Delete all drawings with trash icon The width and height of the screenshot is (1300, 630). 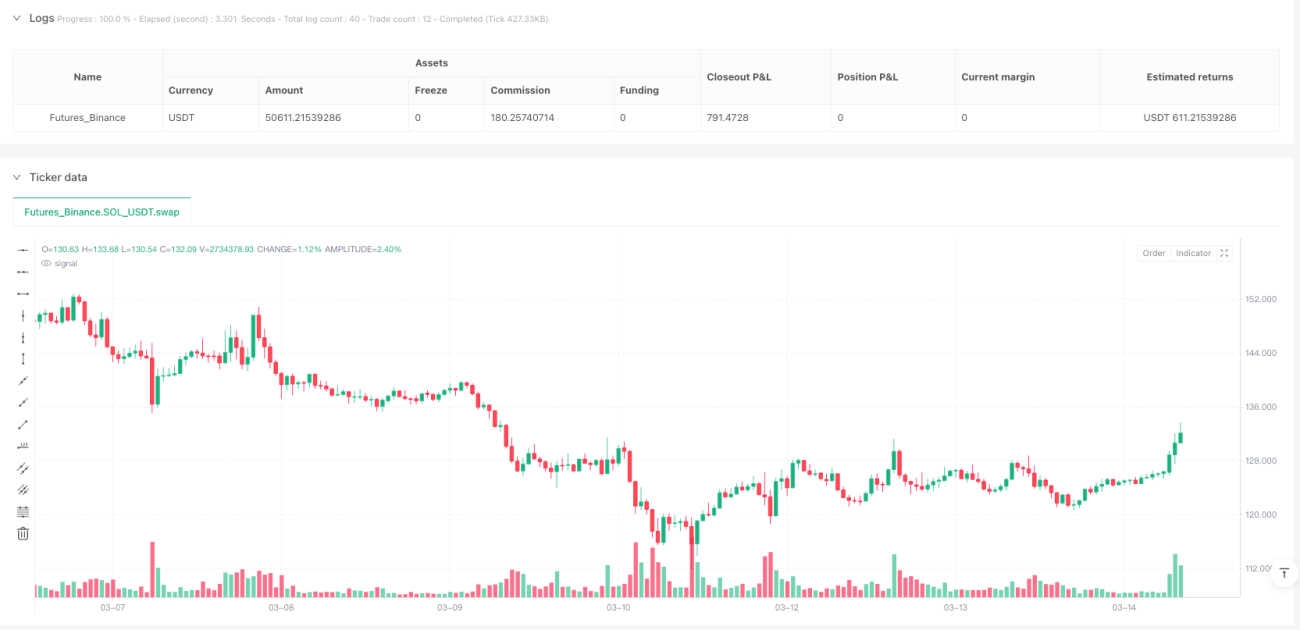coord(23,533)
